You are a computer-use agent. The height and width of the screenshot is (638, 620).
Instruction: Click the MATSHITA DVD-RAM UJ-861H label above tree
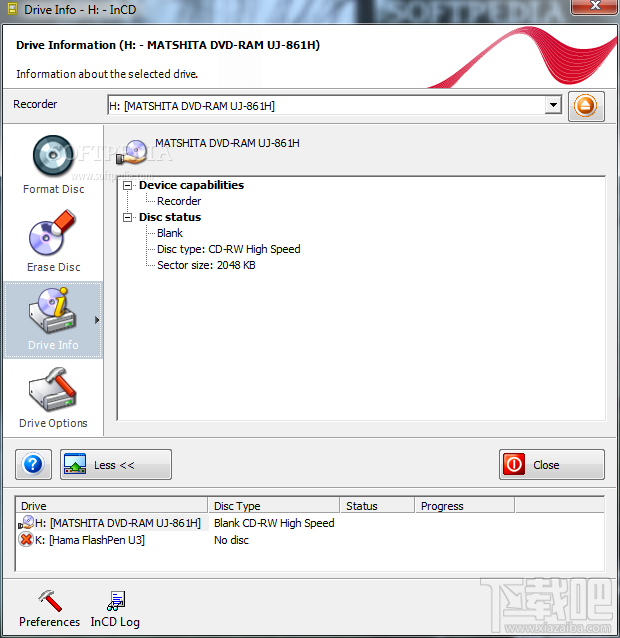227,143
